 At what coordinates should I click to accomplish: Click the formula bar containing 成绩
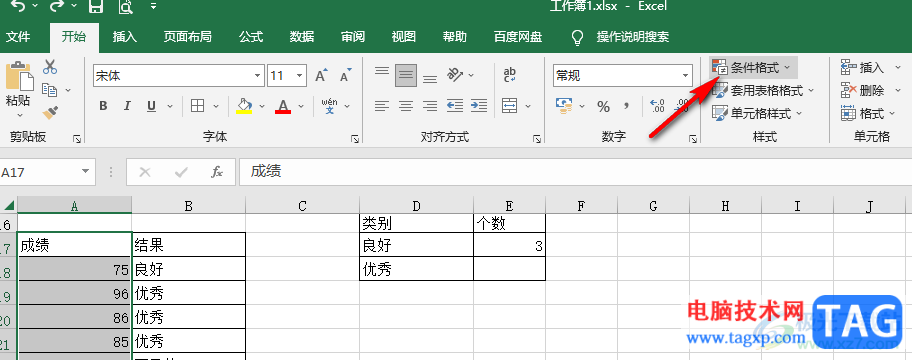coord(575,172)
